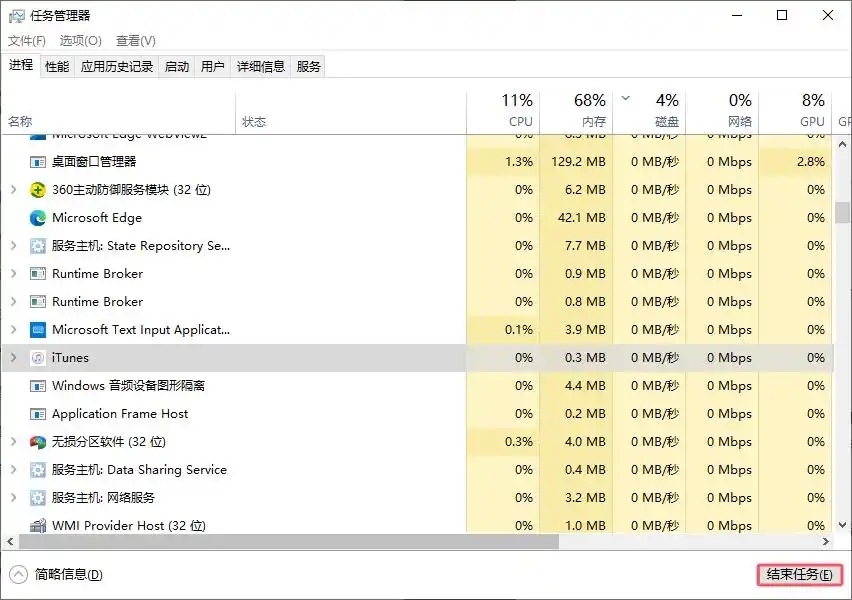
Task: Sort processes by GPU column
Action: tap(795, 113)
